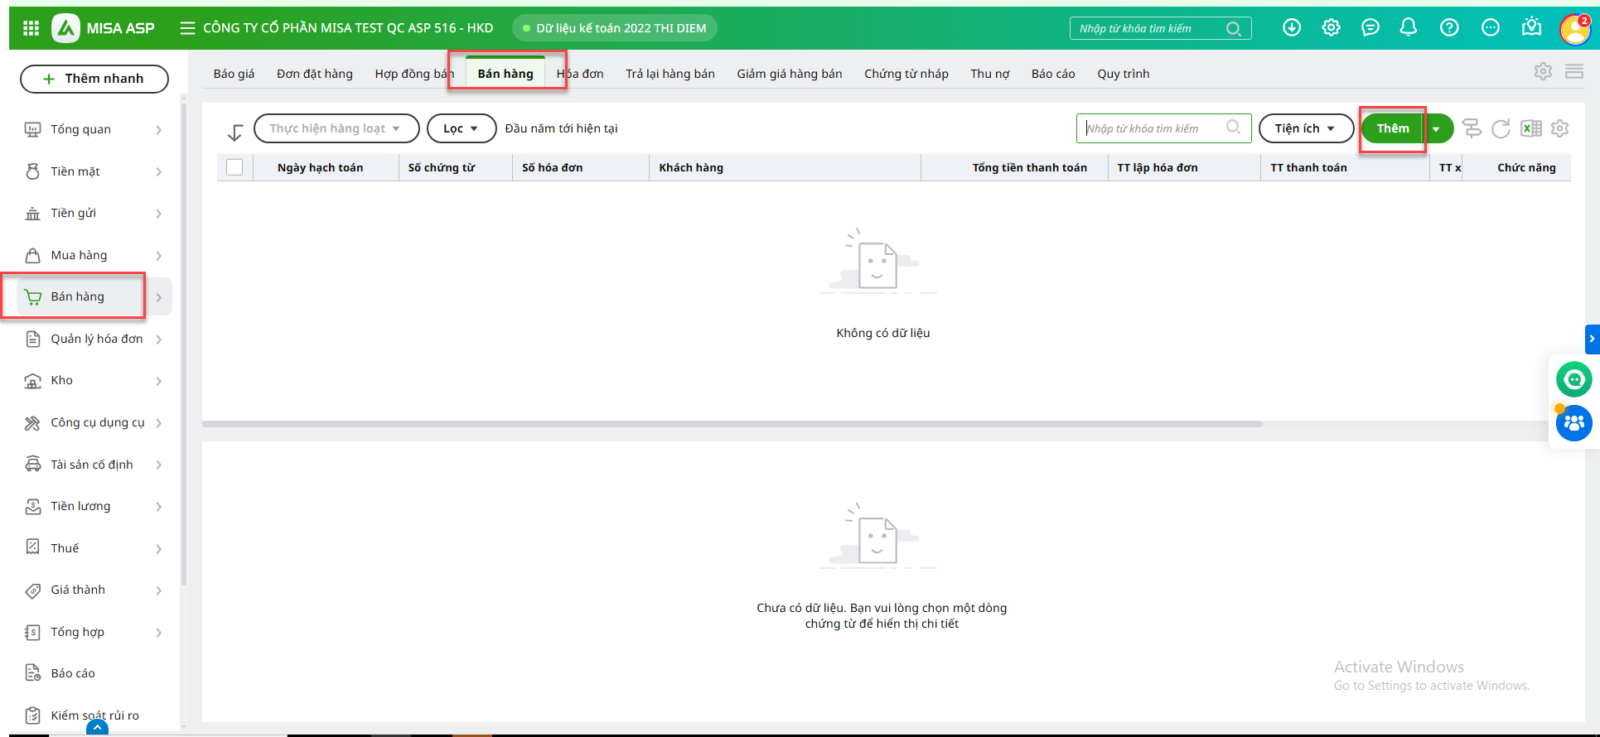Open the help question mark icon
Screen dimensions: 1600x737
[x=1449, y=28]
